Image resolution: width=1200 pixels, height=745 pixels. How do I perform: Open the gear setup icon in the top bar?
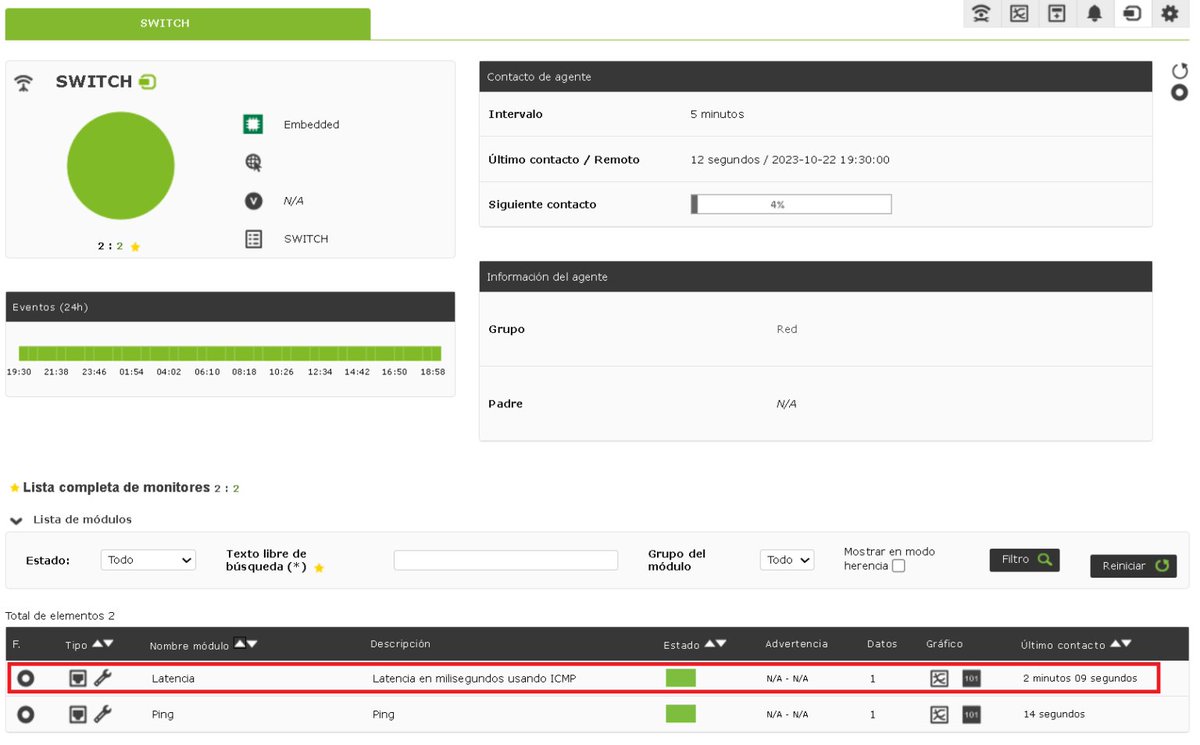(1170, 14)
